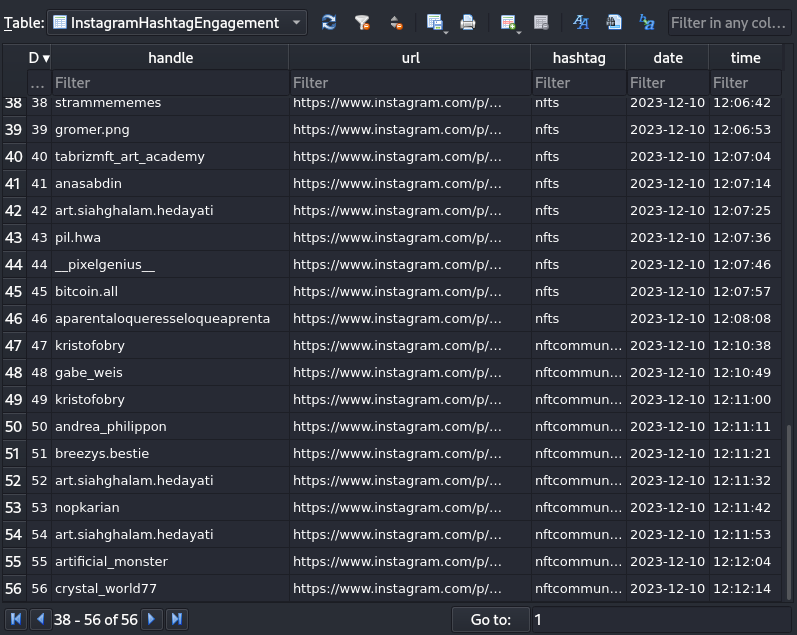Select the strammememes handle cell
The width and height of the screenshot is (797, 635).
(170, 105)
